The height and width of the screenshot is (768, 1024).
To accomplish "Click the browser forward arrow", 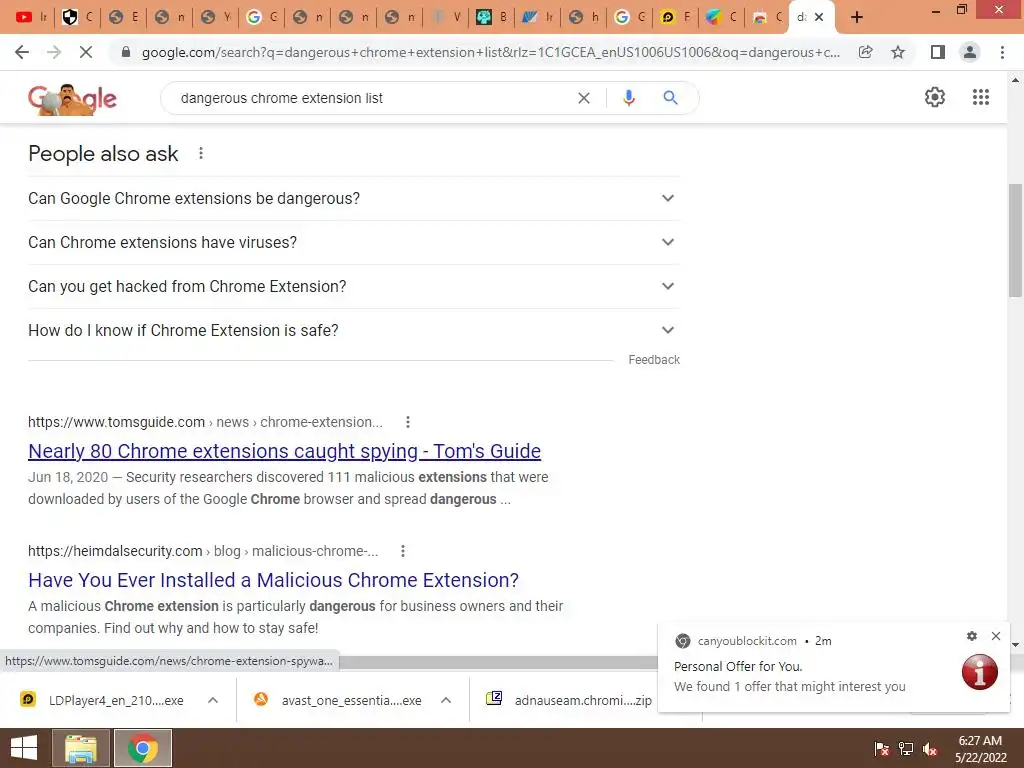I will click(x=54, y=52).
